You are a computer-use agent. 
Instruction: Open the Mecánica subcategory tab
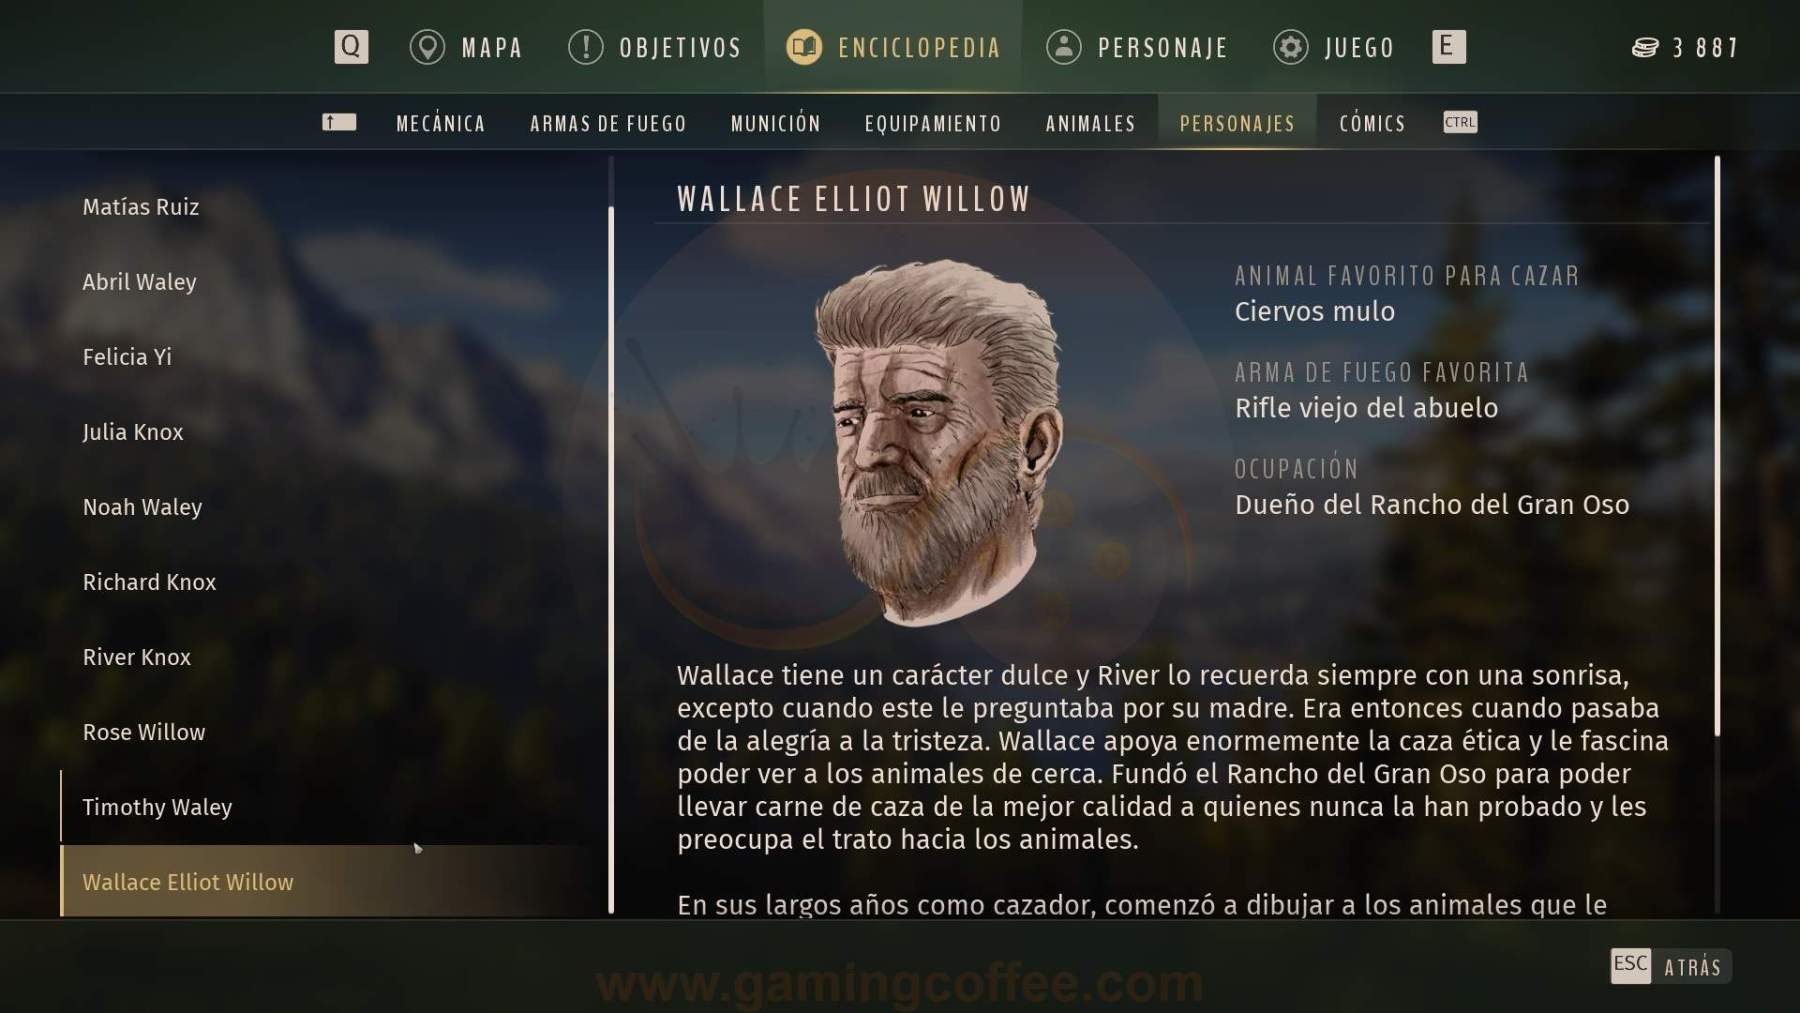pos(441,123)
